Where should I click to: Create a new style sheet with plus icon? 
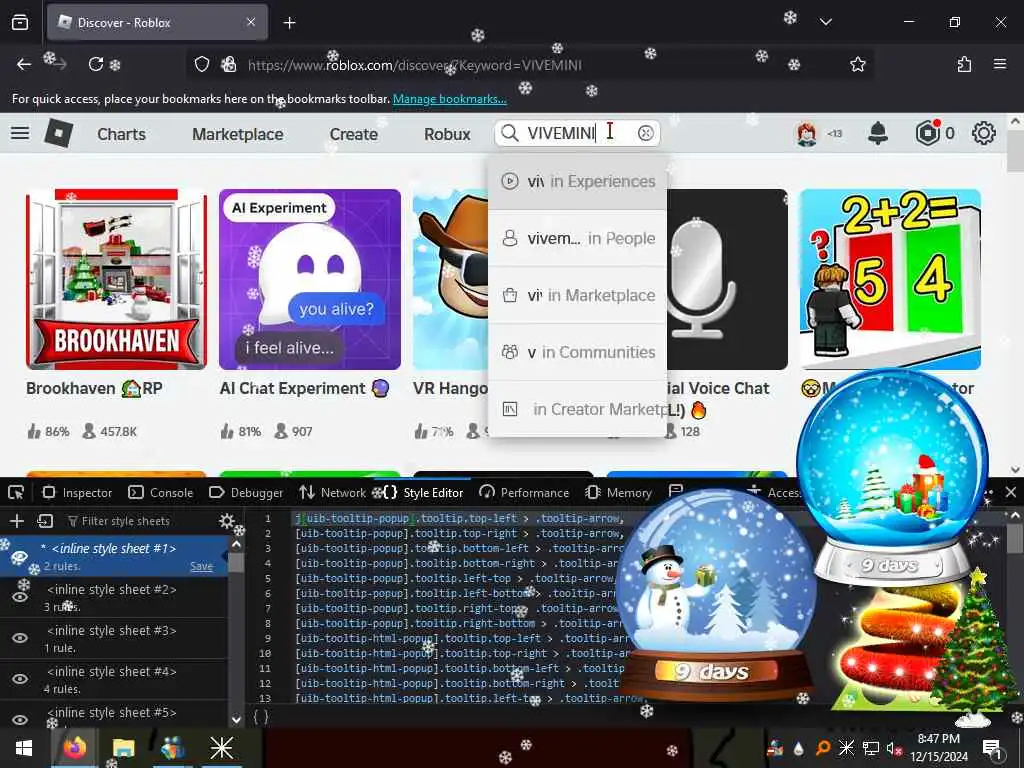pos(17,520)
